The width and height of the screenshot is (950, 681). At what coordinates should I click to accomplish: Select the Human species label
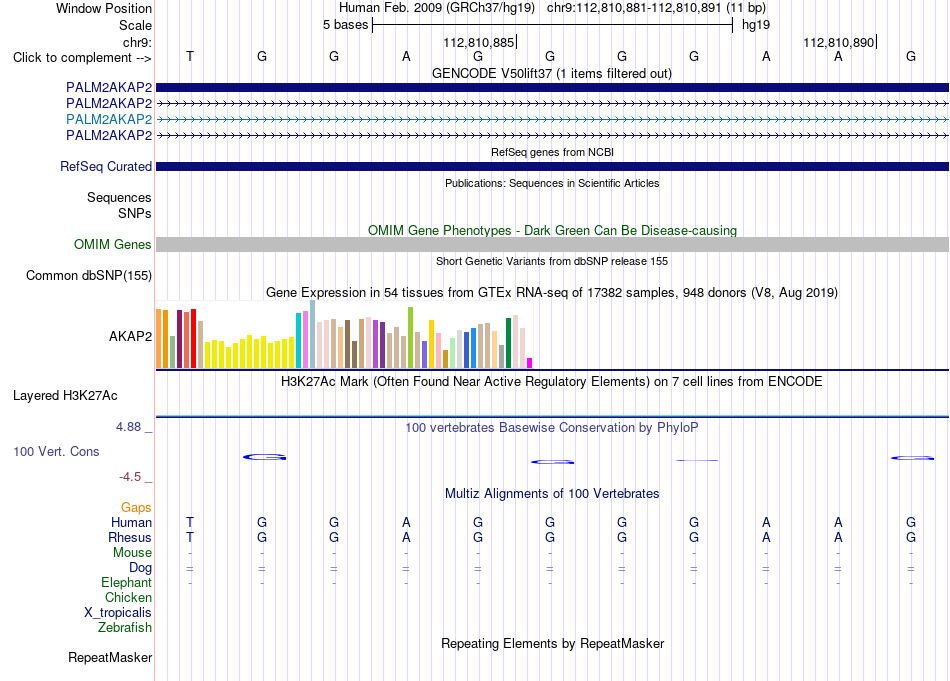click(x=131, y=522)
